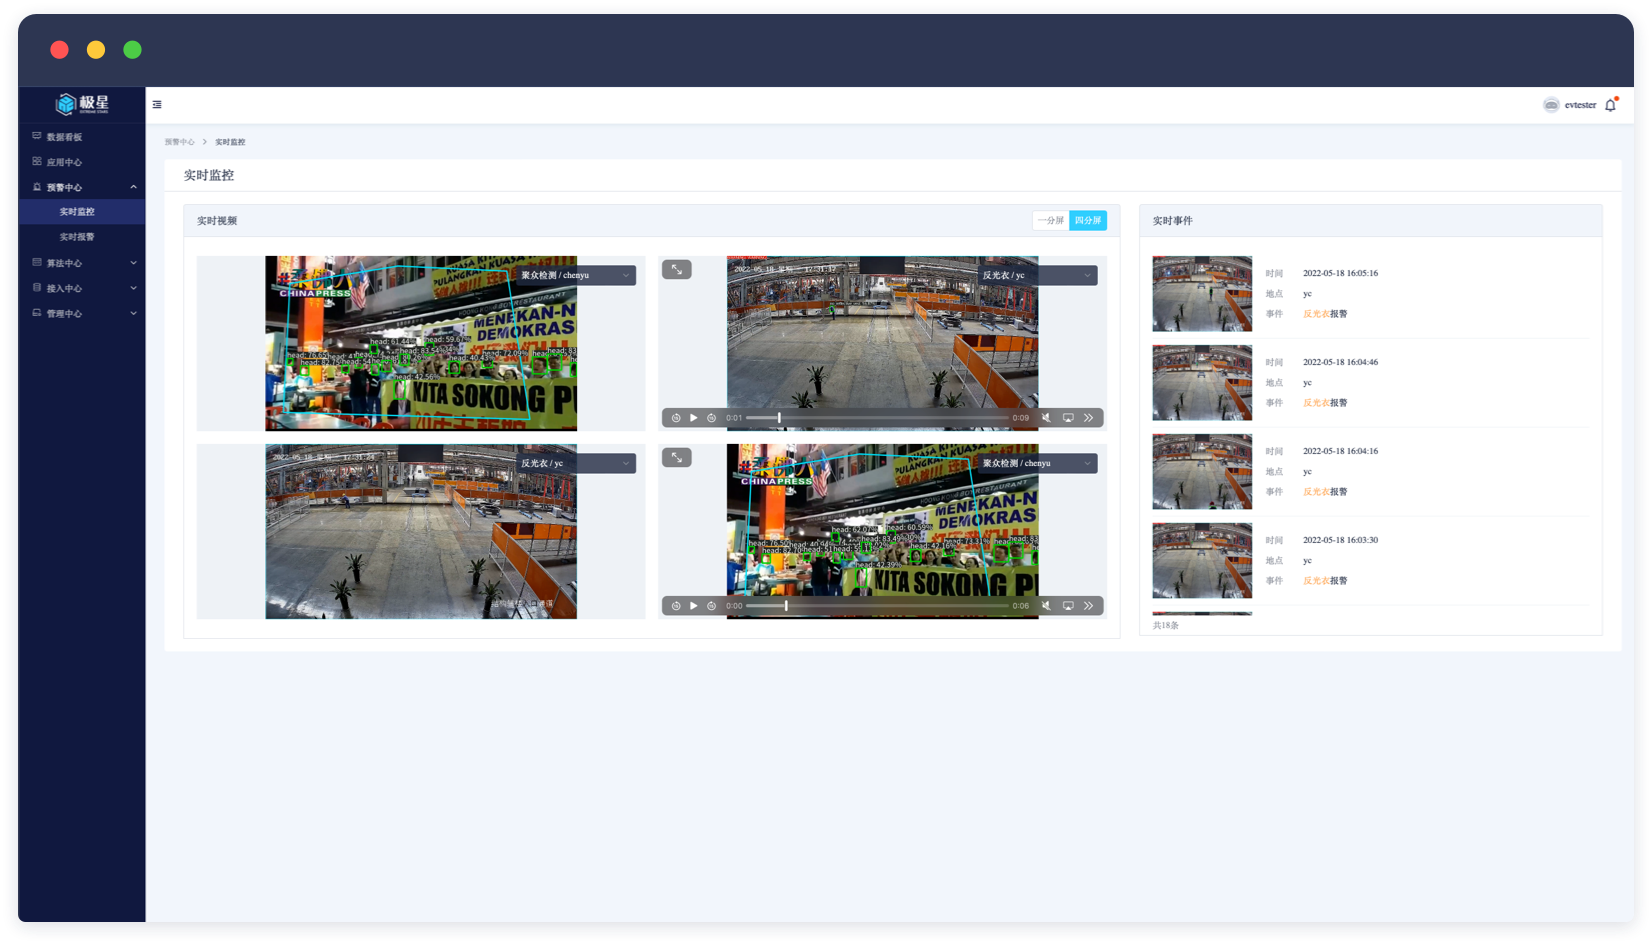1652x944 pixels.
Task: Unmute the top-right video
Action: pos(1046,418)
